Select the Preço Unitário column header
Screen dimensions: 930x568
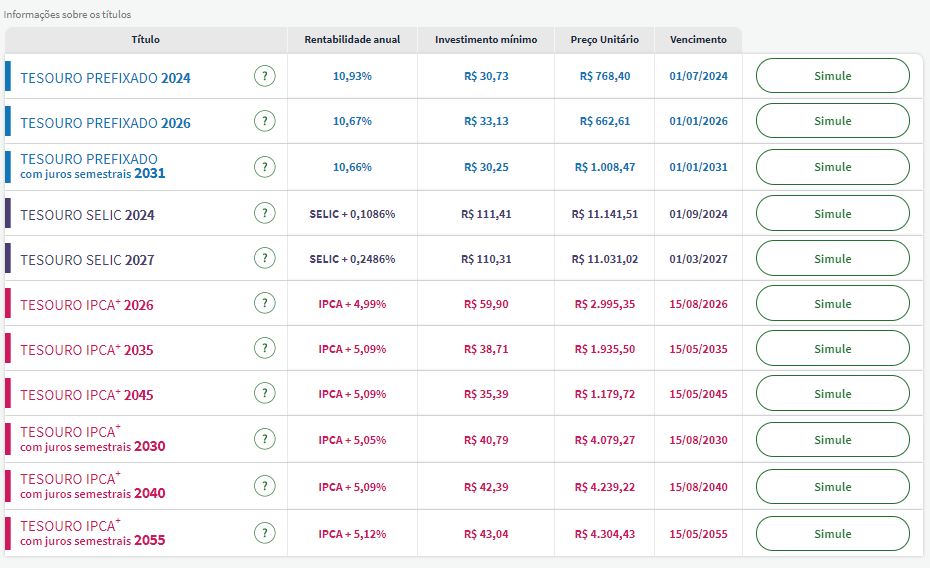click(x=604, y=40)
